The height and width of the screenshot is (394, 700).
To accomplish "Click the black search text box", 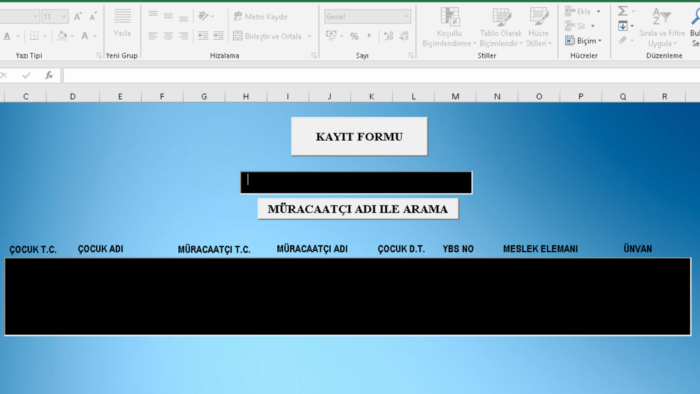I will (x=356, y=182).
